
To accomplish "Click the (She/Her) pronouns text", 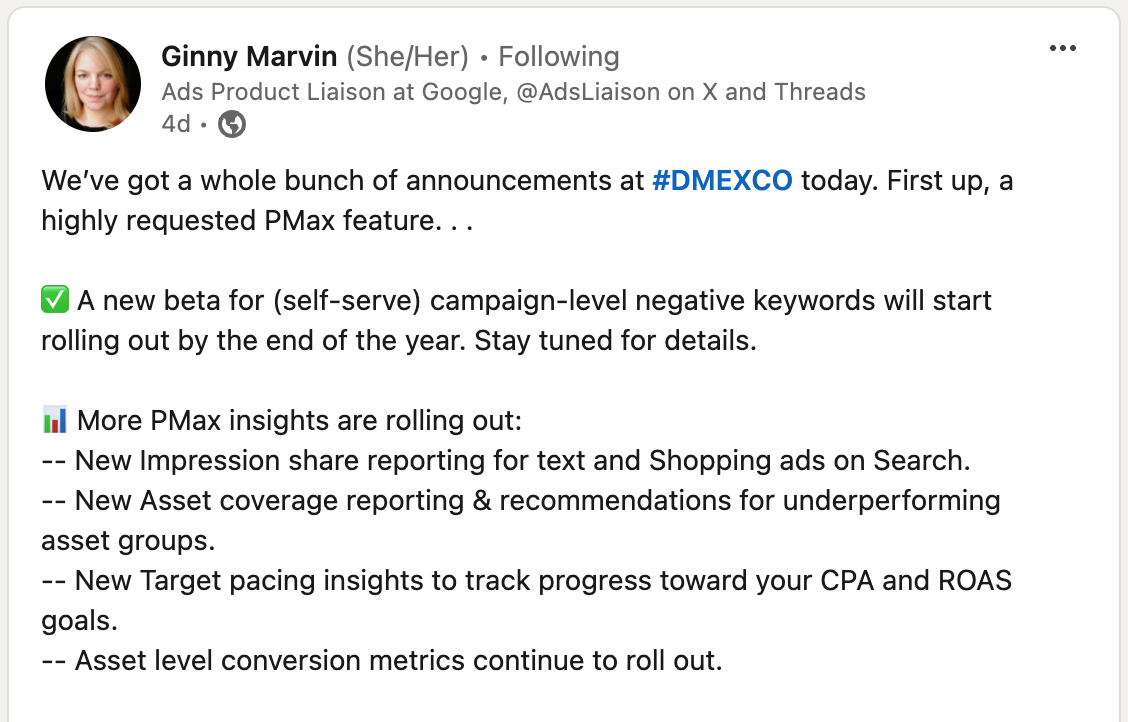I will [407, 56].
